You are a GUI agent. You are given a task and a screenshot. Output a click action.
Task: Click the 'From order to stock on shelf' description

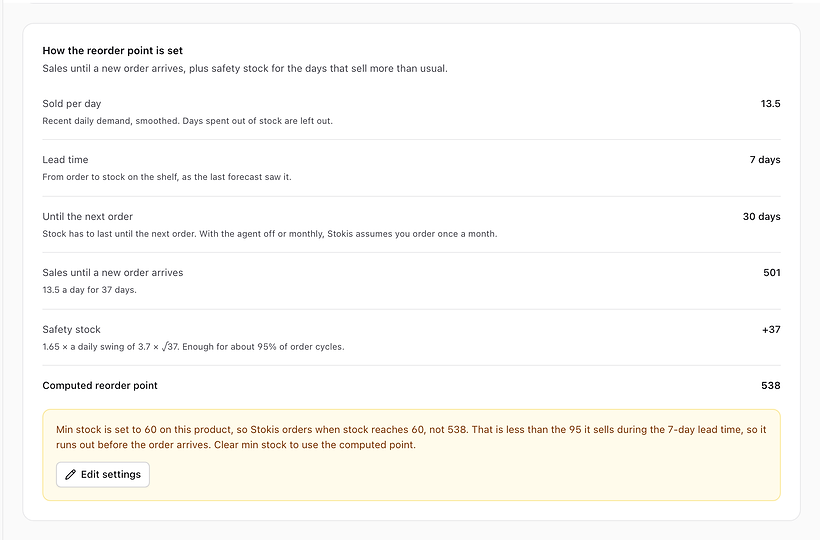point(167,177)
